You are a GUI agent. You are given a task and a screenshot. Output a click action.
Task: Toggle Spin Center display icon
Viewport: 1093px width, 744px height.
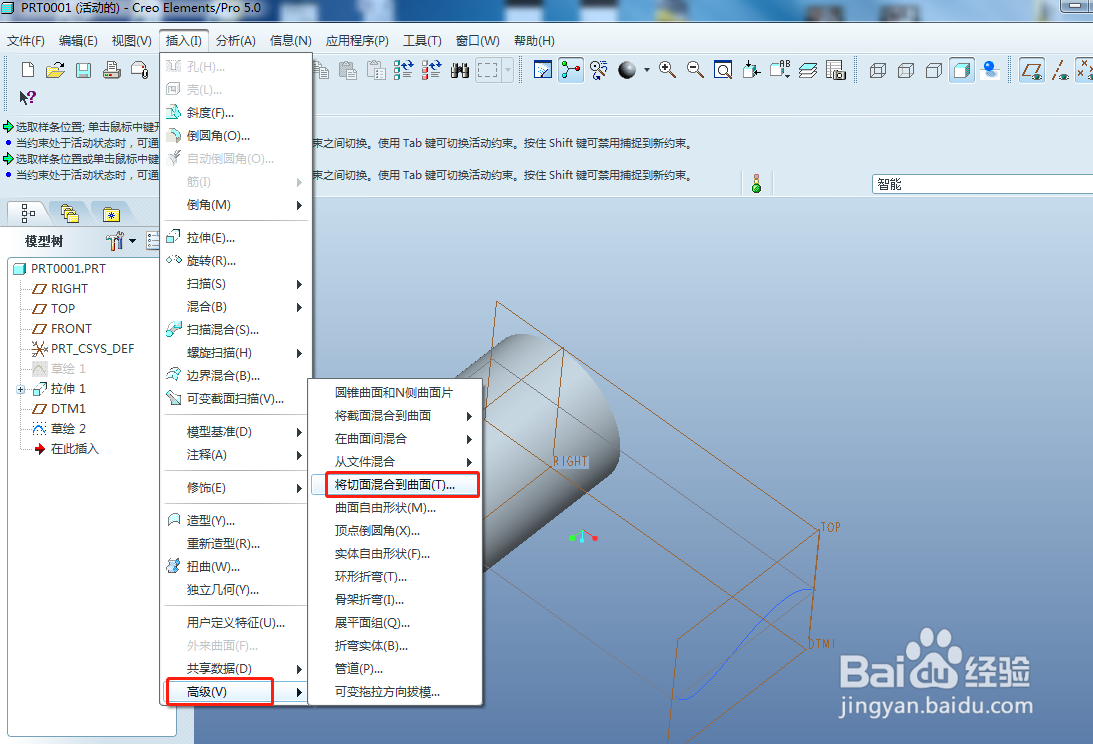[571, 70]
